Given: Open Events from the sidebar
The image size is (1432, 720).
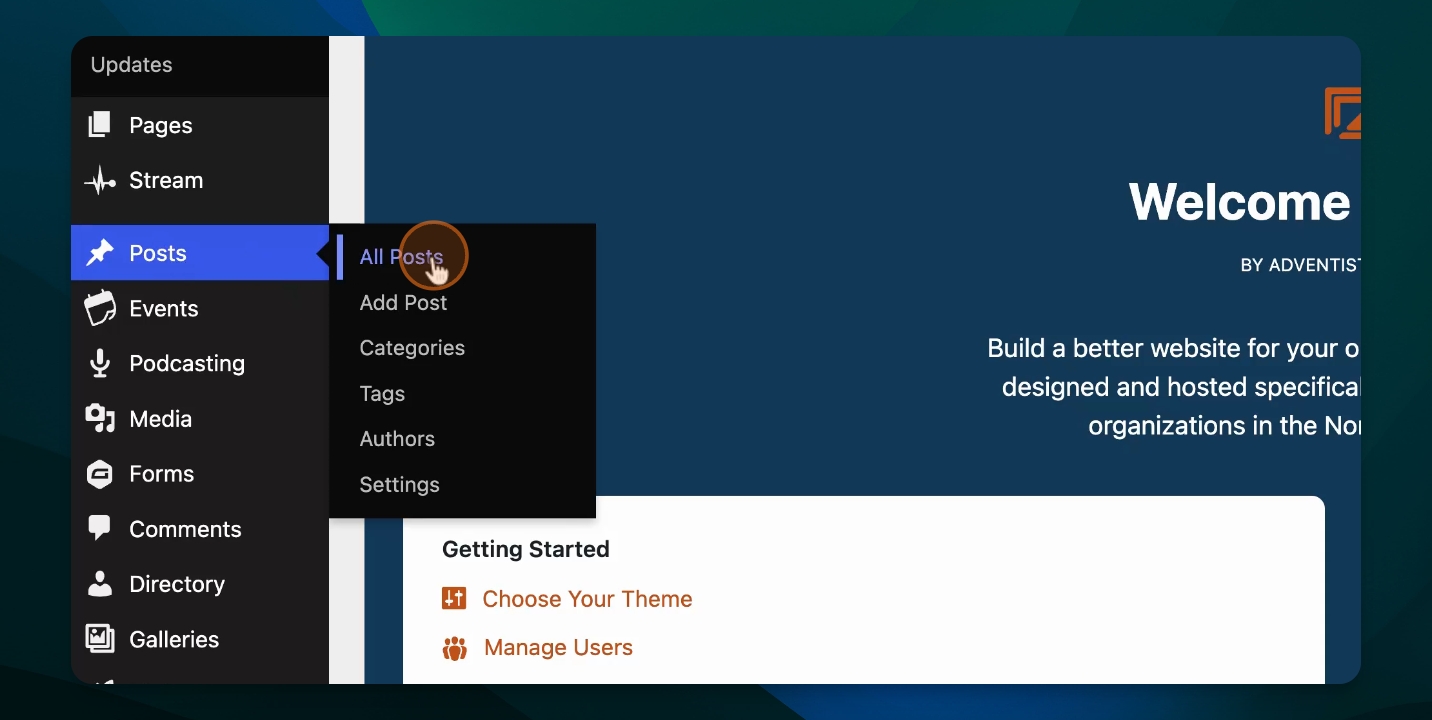Looking at the screenshot, I should tap(164, 309).
